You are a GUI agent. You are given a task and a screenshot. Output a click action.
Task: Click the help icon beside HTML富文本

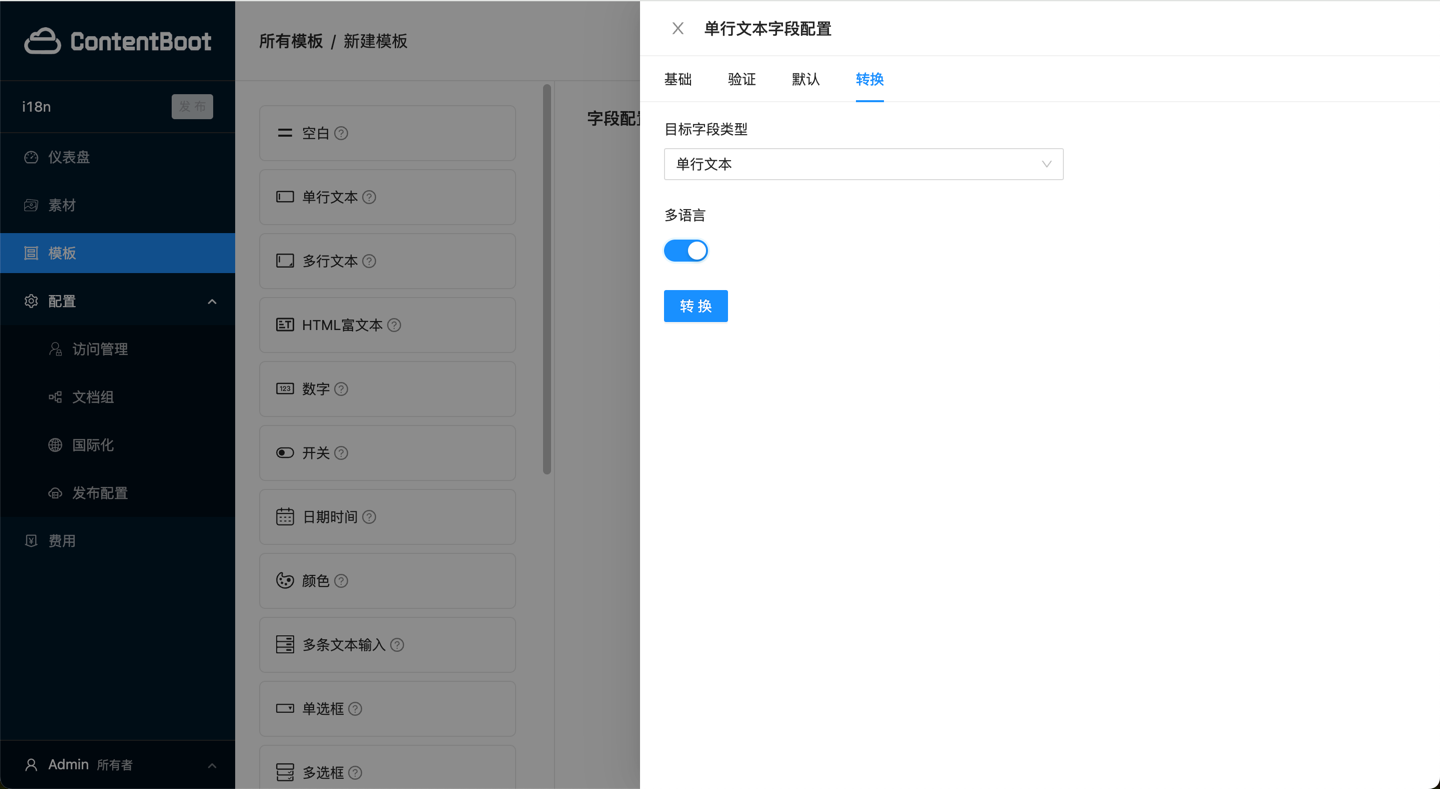[394, 325]
